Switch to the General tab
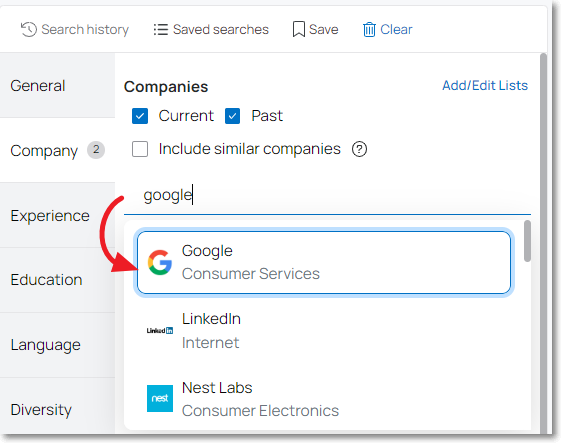The image size is (561, 443). click(57, 86)
